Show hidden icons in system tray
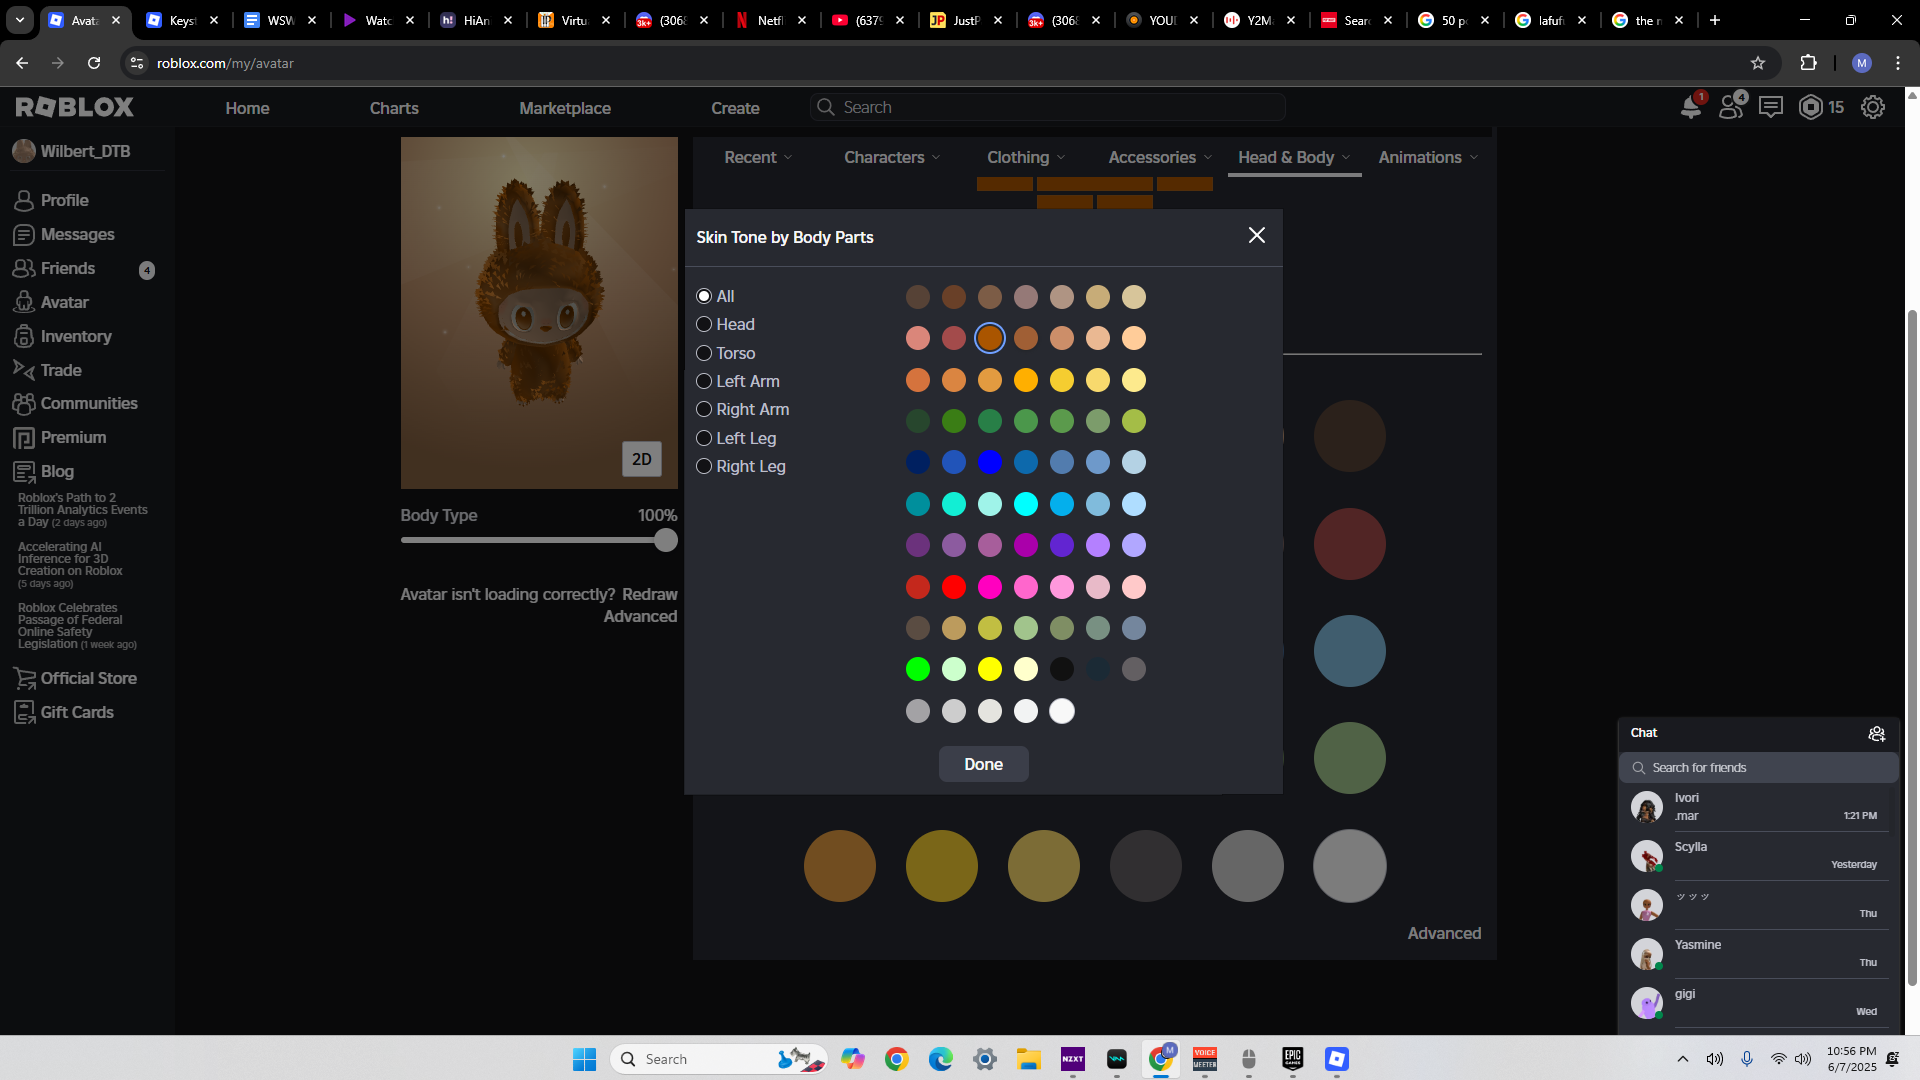The height and width of the screenshot is (1080, 1920). [x=1683, y=1059]
